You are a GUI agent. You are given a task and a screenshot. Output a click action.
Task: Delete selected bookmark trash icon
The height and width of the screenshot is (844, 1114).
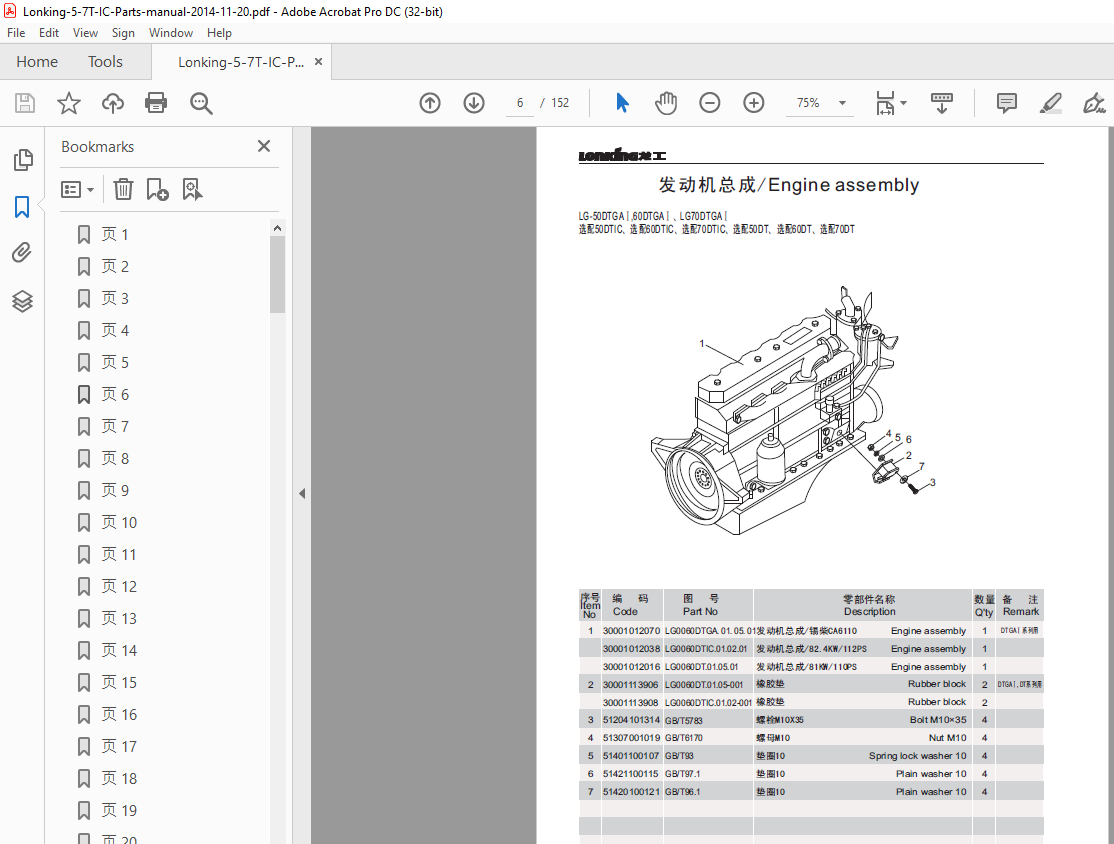pyautogui.click(x=124, y=189)
